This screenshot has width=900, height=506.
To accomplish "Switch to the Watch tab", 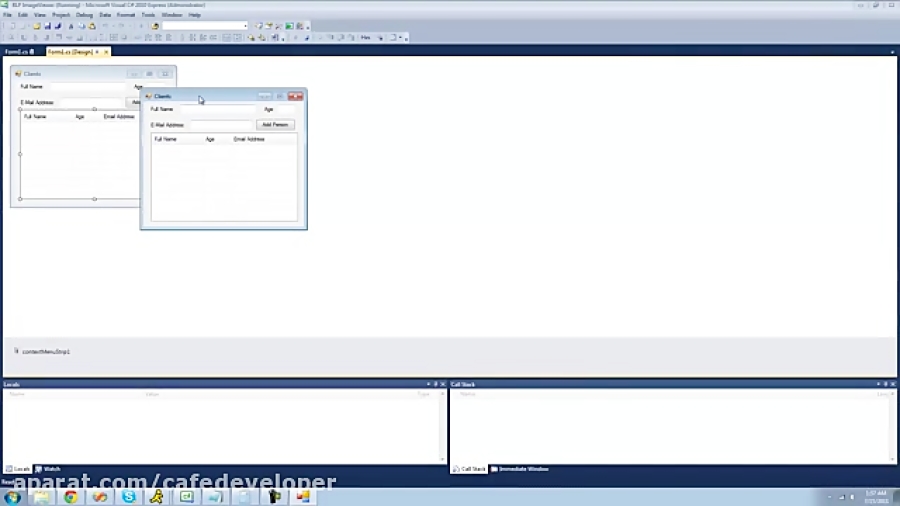I will pyautogui.click(x=48, y=469).
